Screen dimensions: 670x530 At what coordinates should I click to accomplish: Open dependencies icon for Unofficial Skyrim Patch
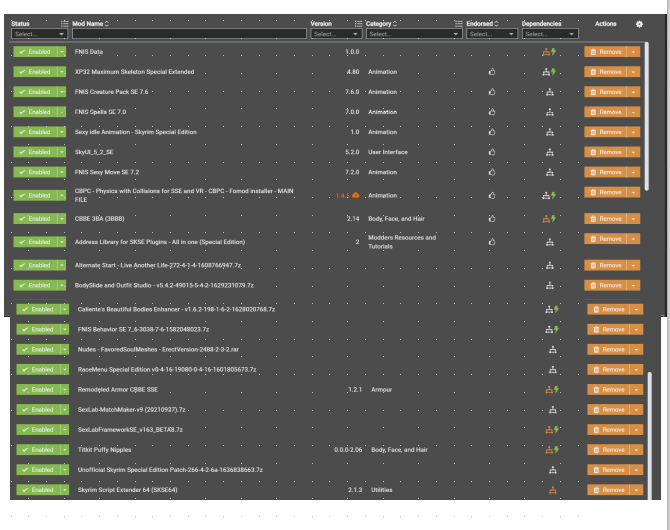click(552, 470)
